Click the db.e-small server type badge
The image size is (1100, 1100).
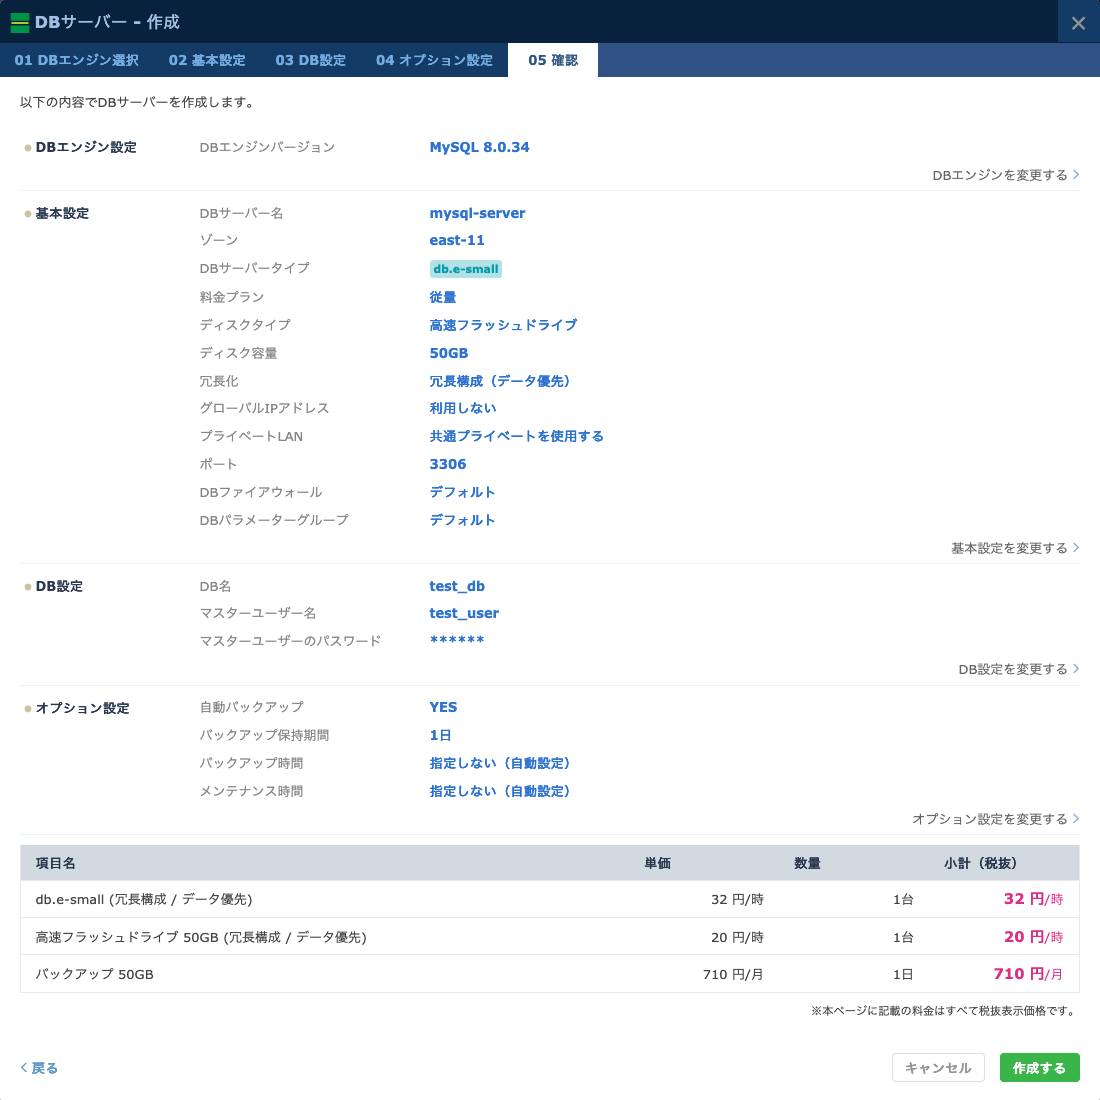pos(466,269)
